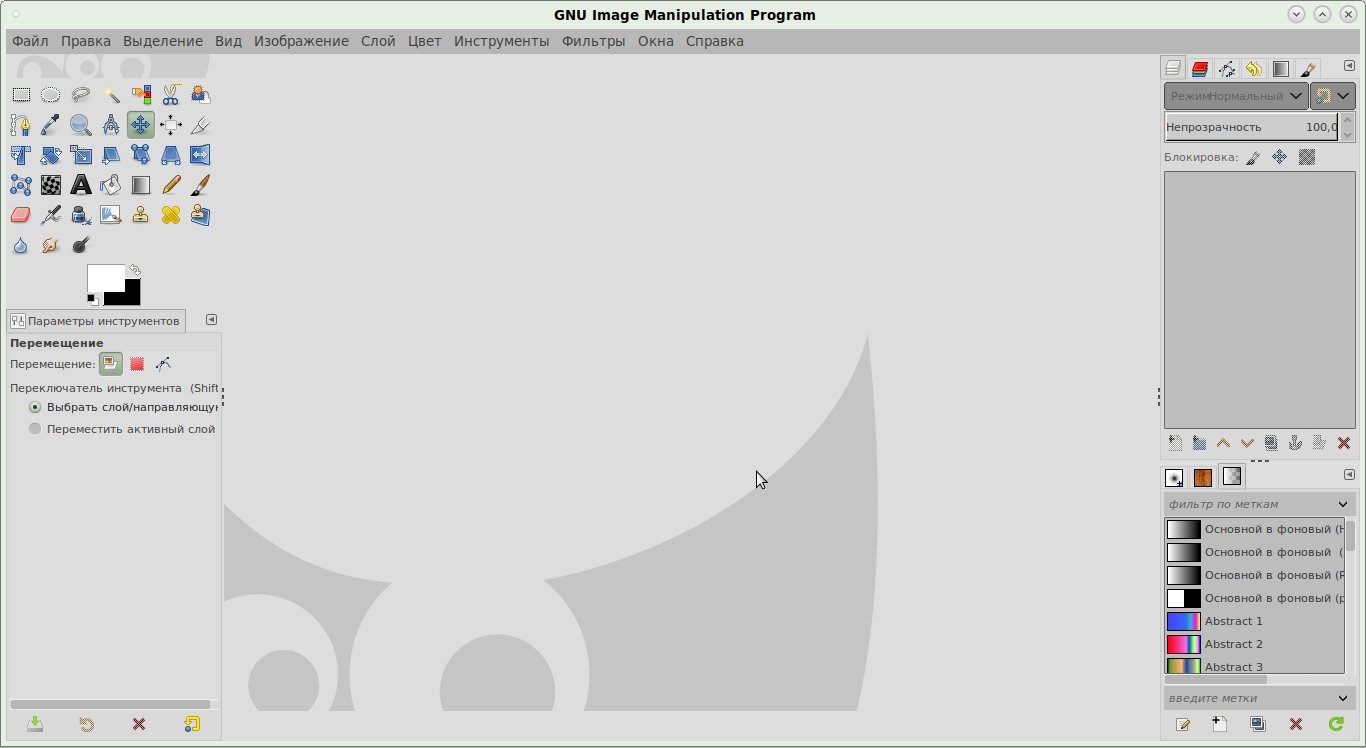Select the Paths pen tool
Viewport: 1366px width, 748px height.
21,125
